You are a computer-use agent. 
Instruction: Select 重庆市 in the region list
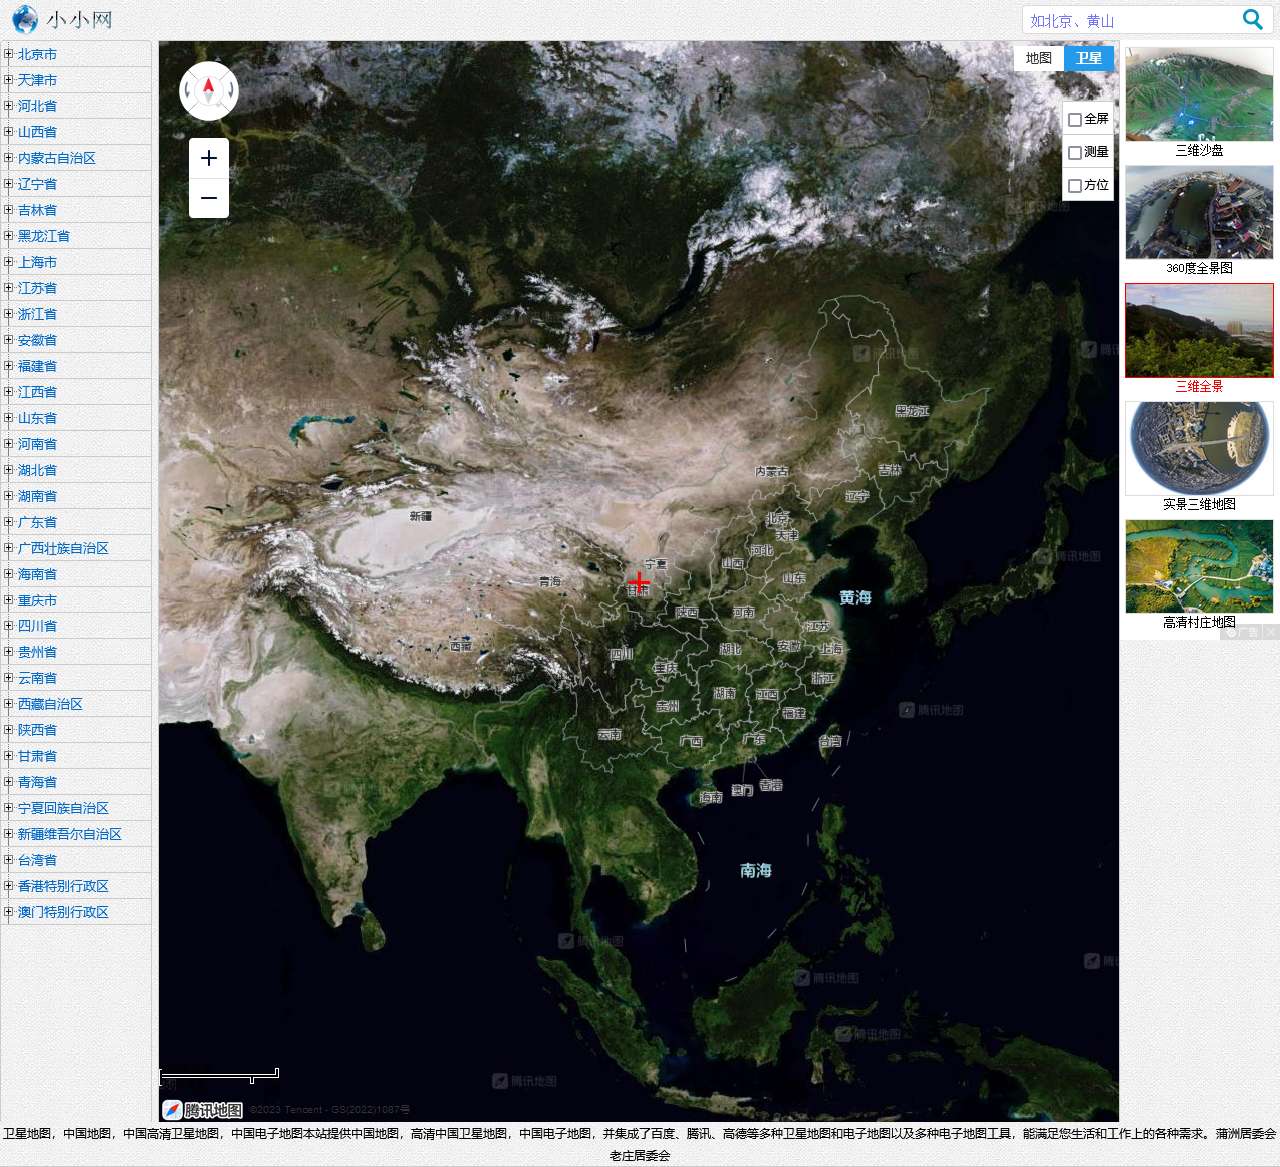(x=37, y=600)
